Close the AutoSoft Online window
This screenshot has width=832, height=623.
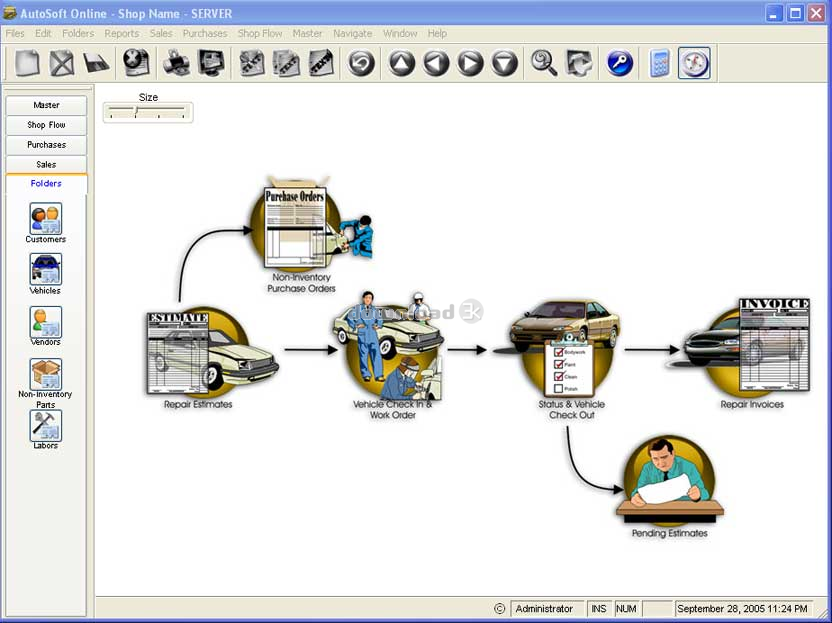(816, 13)
